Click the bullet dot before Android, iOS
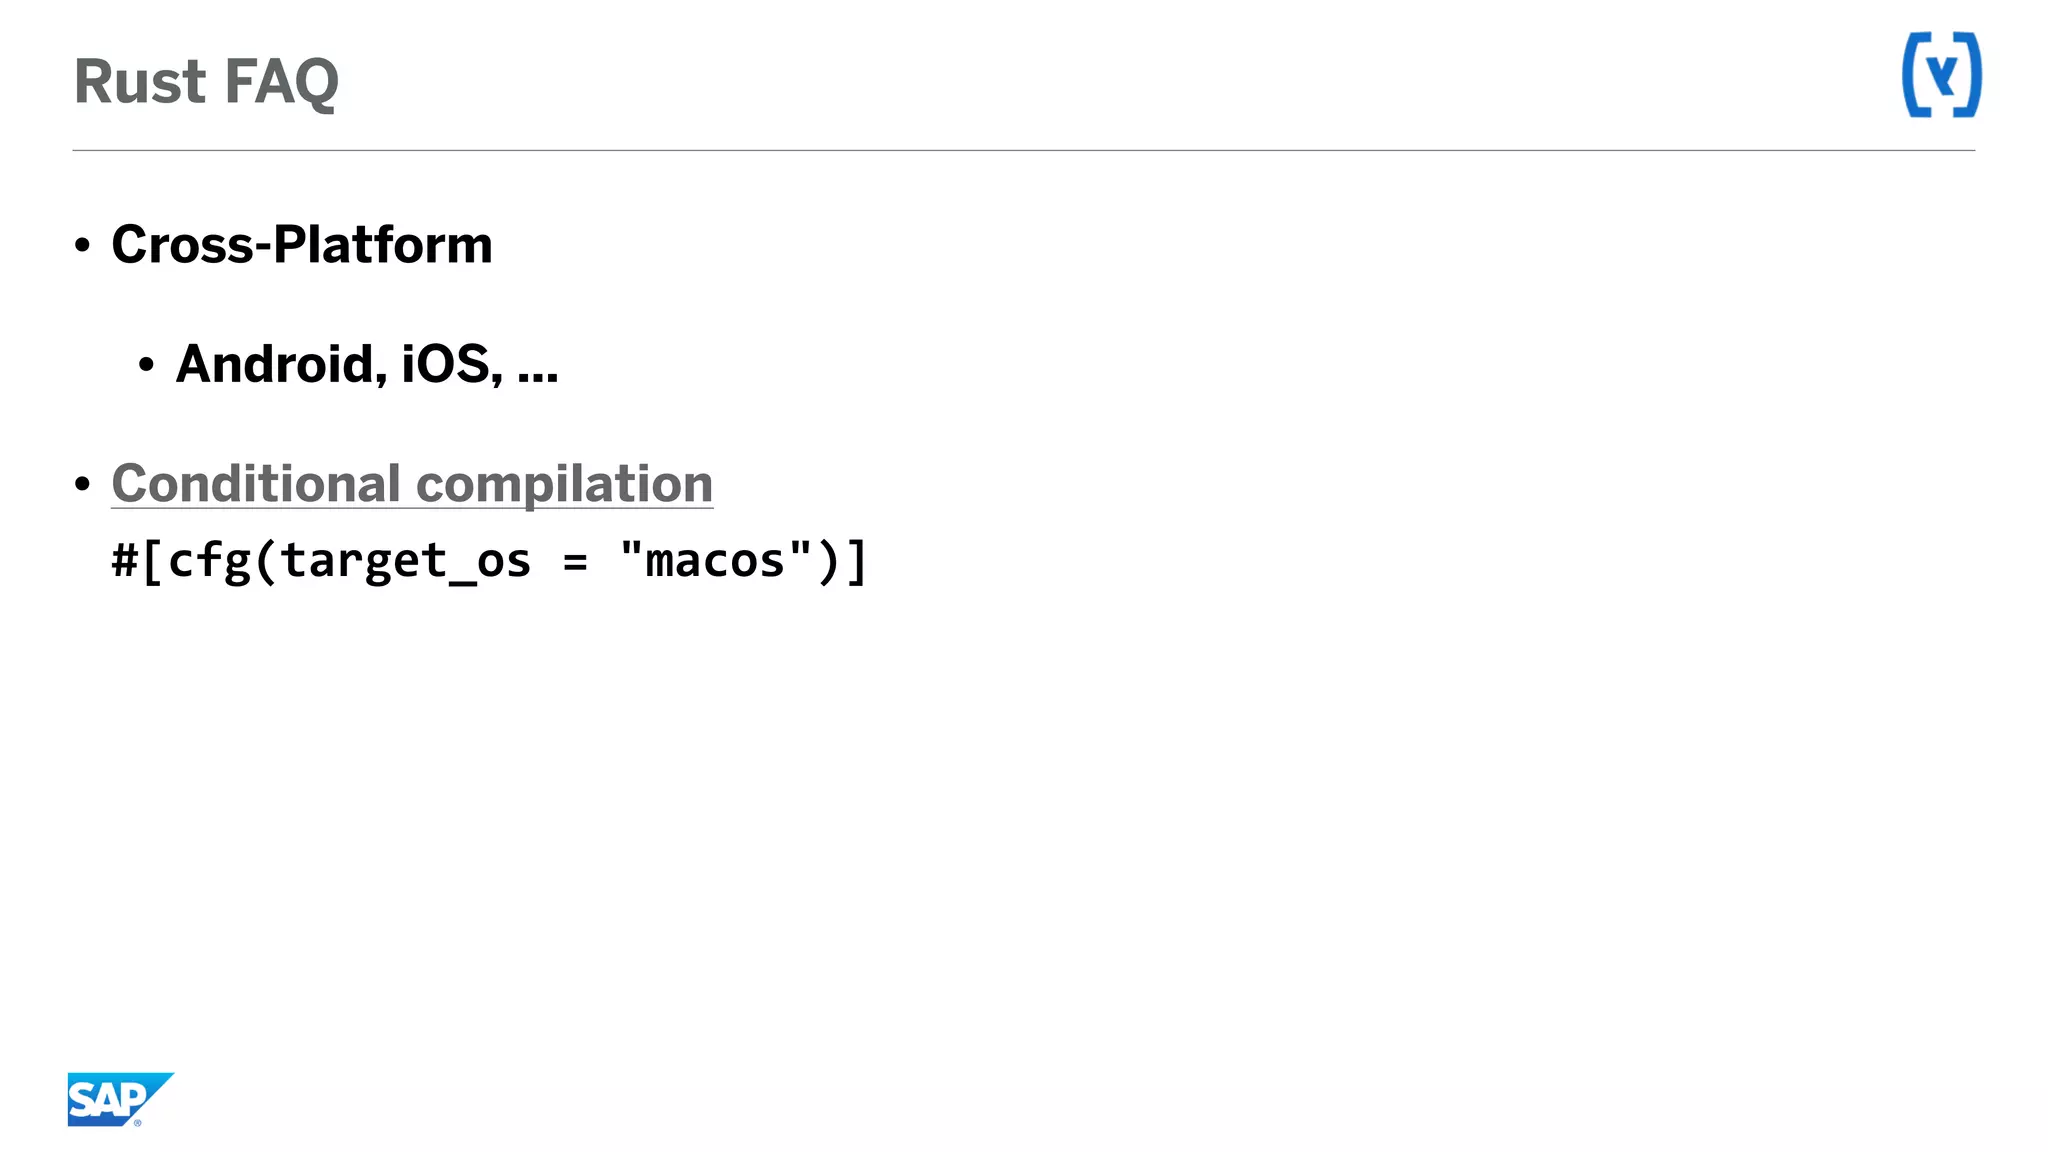This screenshot has width=2048, height=1152. [x=147, y=365]
